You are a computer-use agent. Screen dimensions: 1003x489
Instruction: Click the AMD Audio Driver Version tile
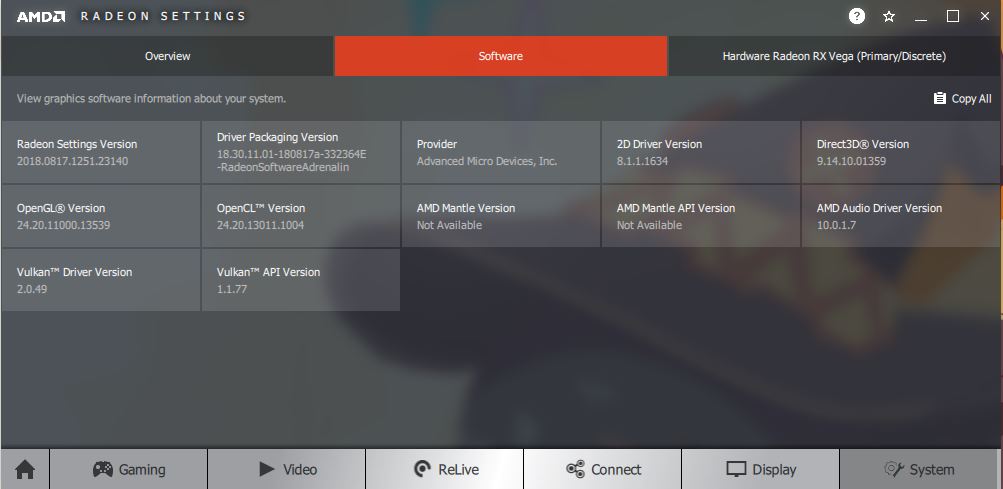coord(900,216)
